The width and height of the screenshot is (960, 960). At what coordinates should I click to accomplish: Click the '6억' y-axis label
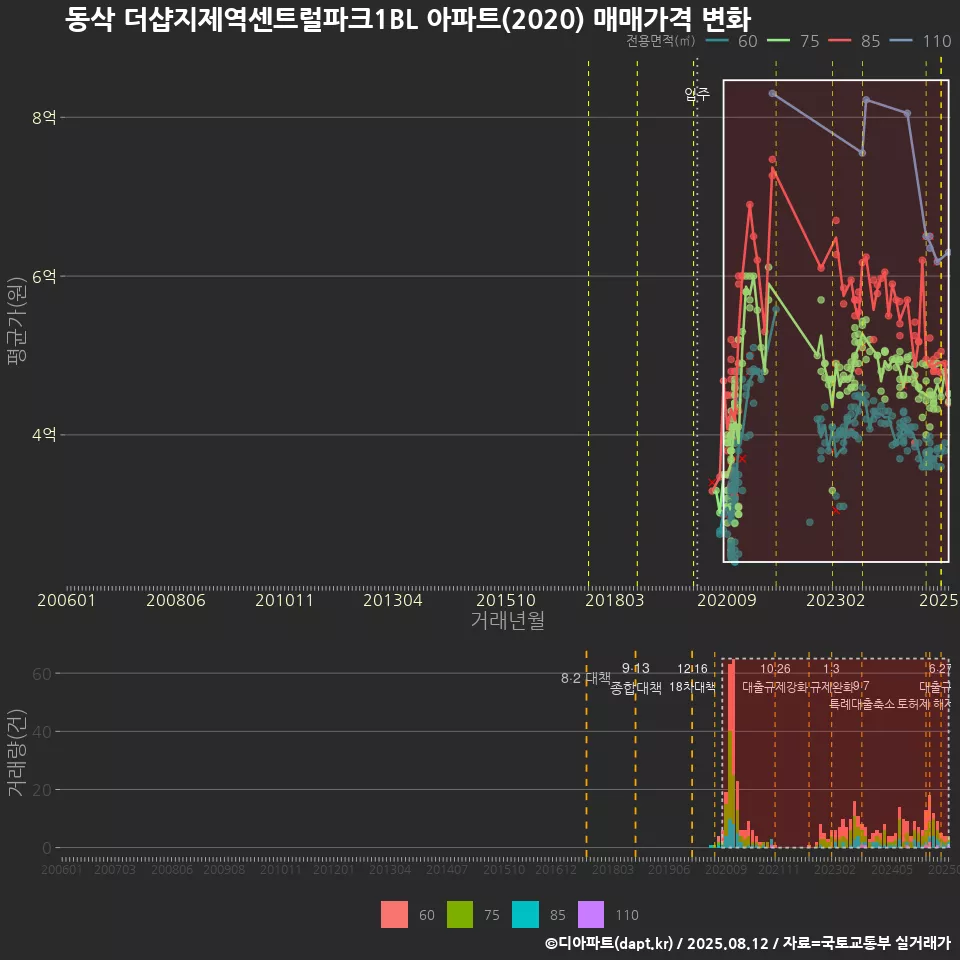[x=44, y=277]
